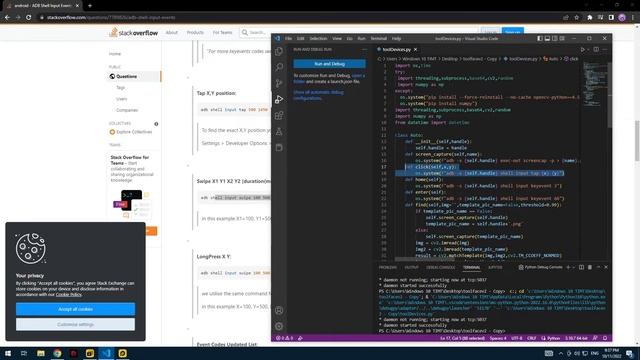The height and width of the screenshot is (360, 640).
Task: Toggle bottom panel layout in VS Code title bar
Action: click(x=547, y=38)
